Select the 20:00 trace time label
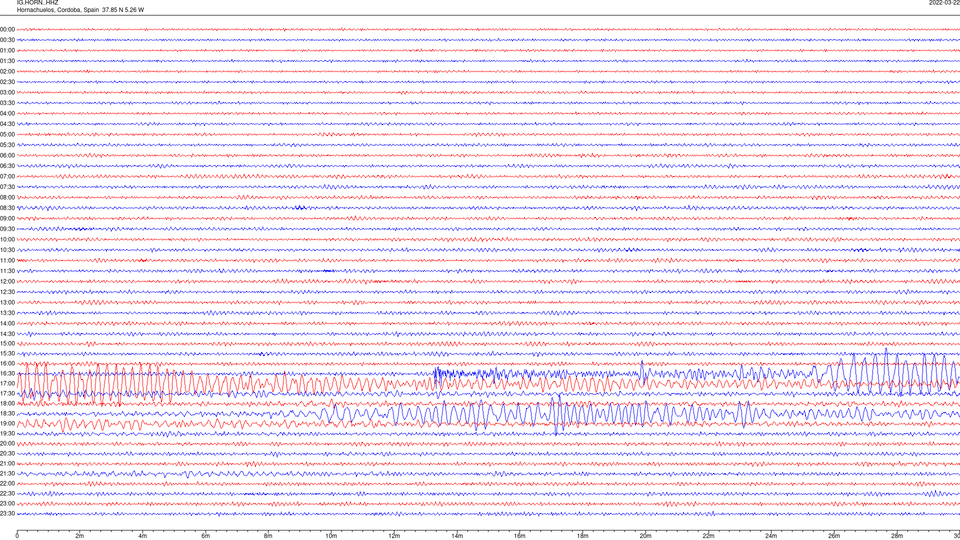The width and height of the screenshot is (960, 540). 7,443
